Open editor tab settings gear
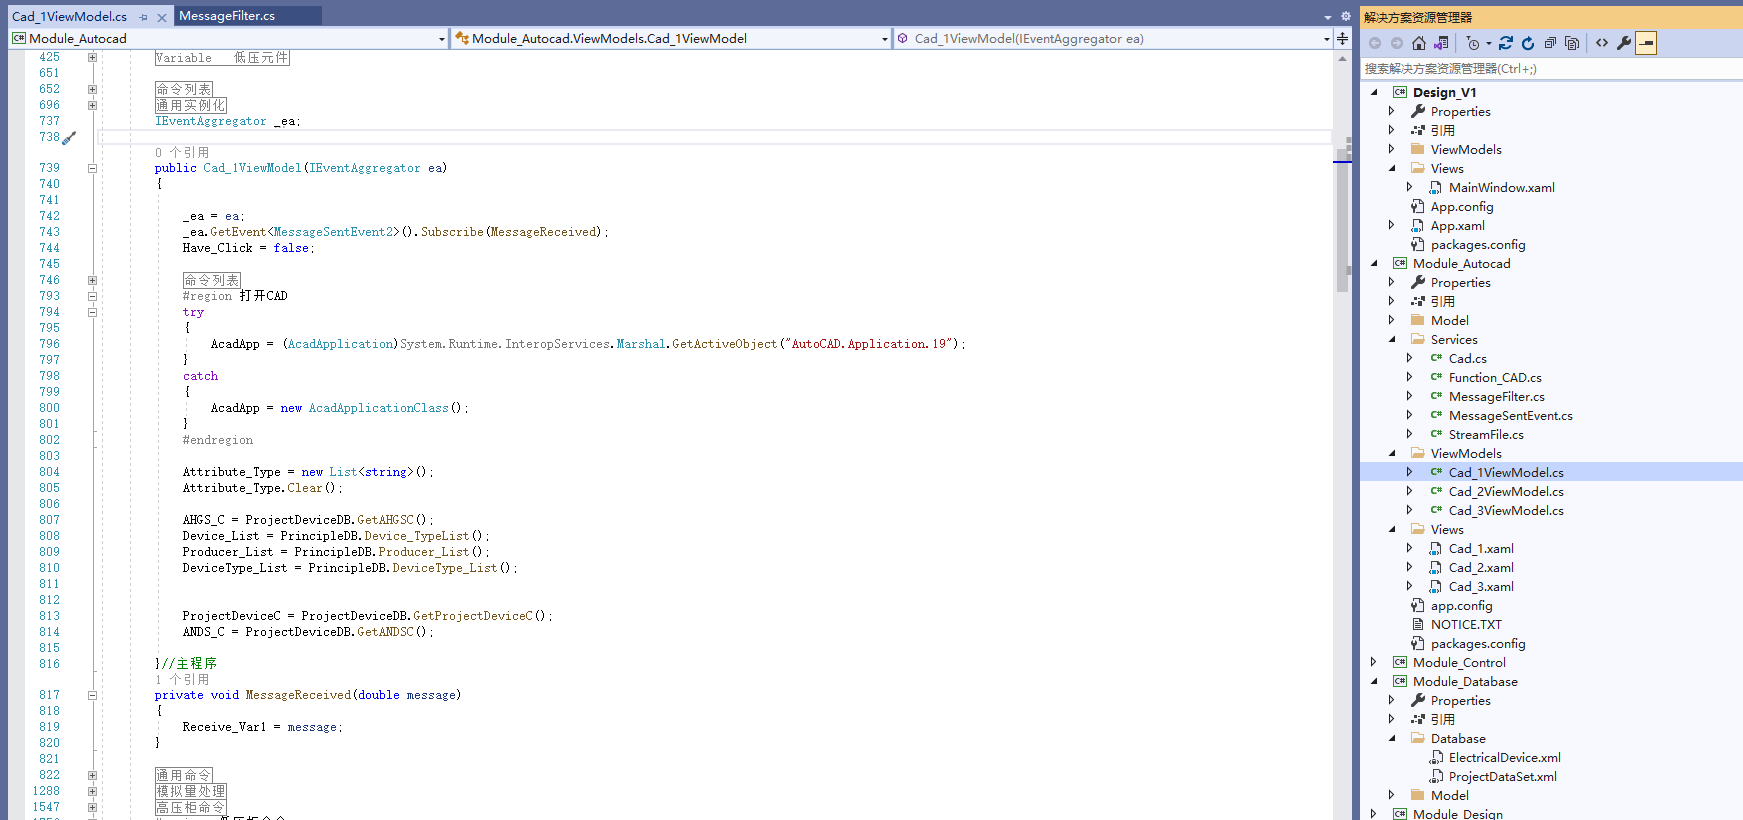The image size is (1743, 820). 1345,17
